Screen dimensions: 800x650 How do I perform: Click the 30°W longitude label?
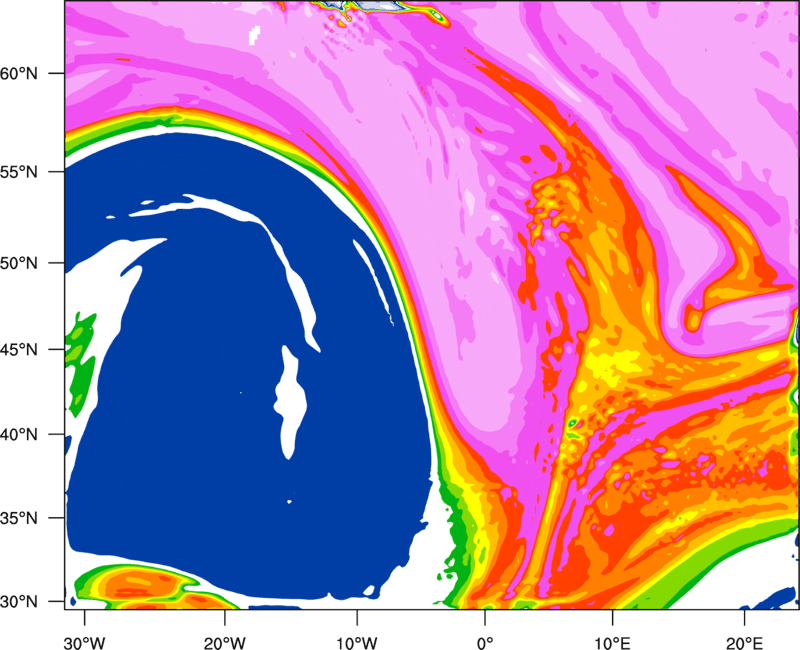click(x=85, y=643)
